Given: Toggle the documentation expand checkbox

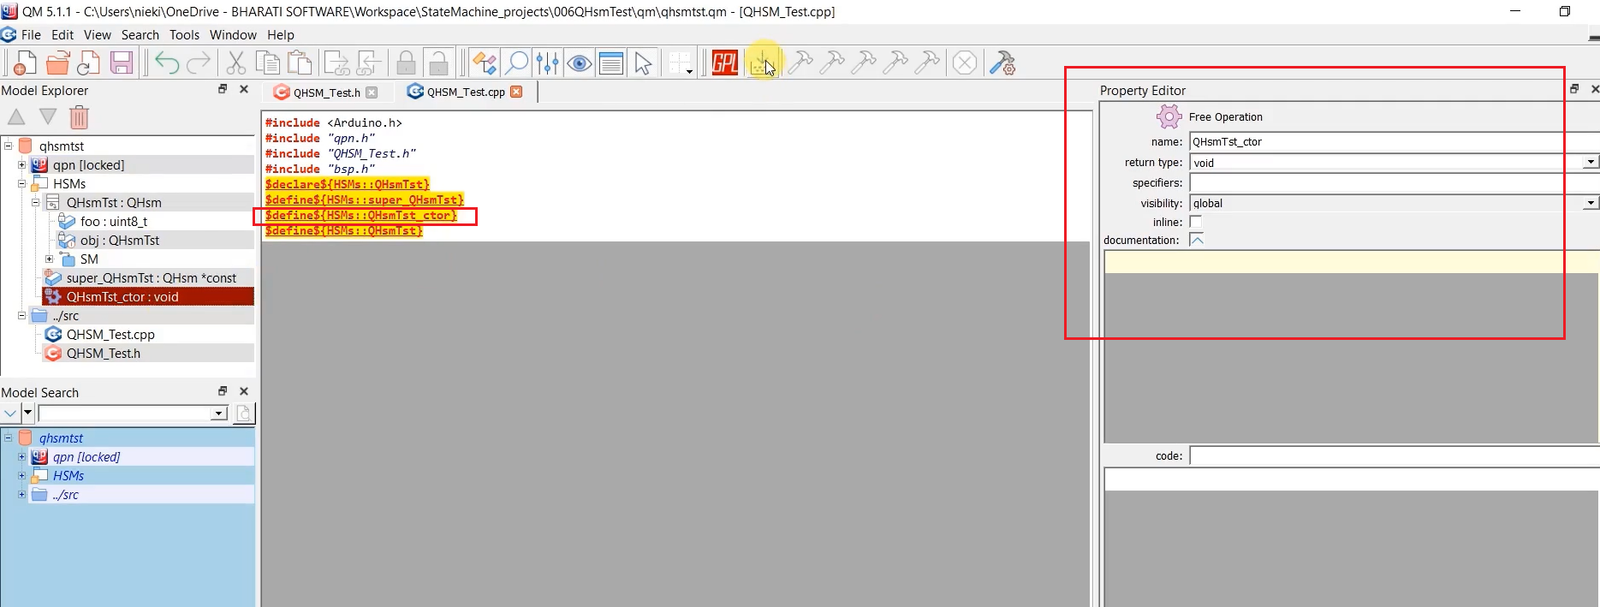Looking at the screenshot, I should (1197, 240).
